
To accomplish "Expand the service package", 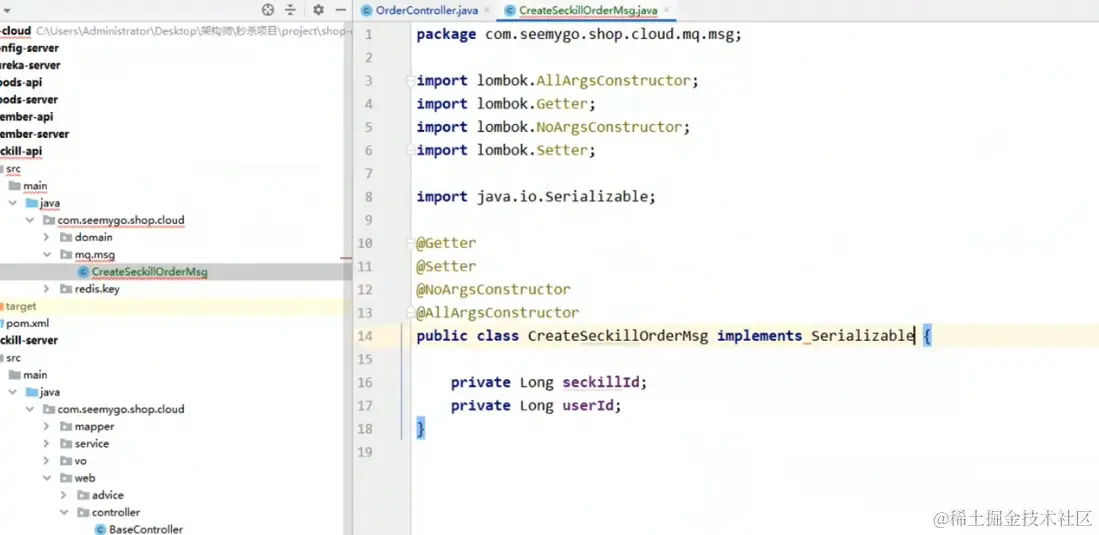I will click(x=46, y=443).
